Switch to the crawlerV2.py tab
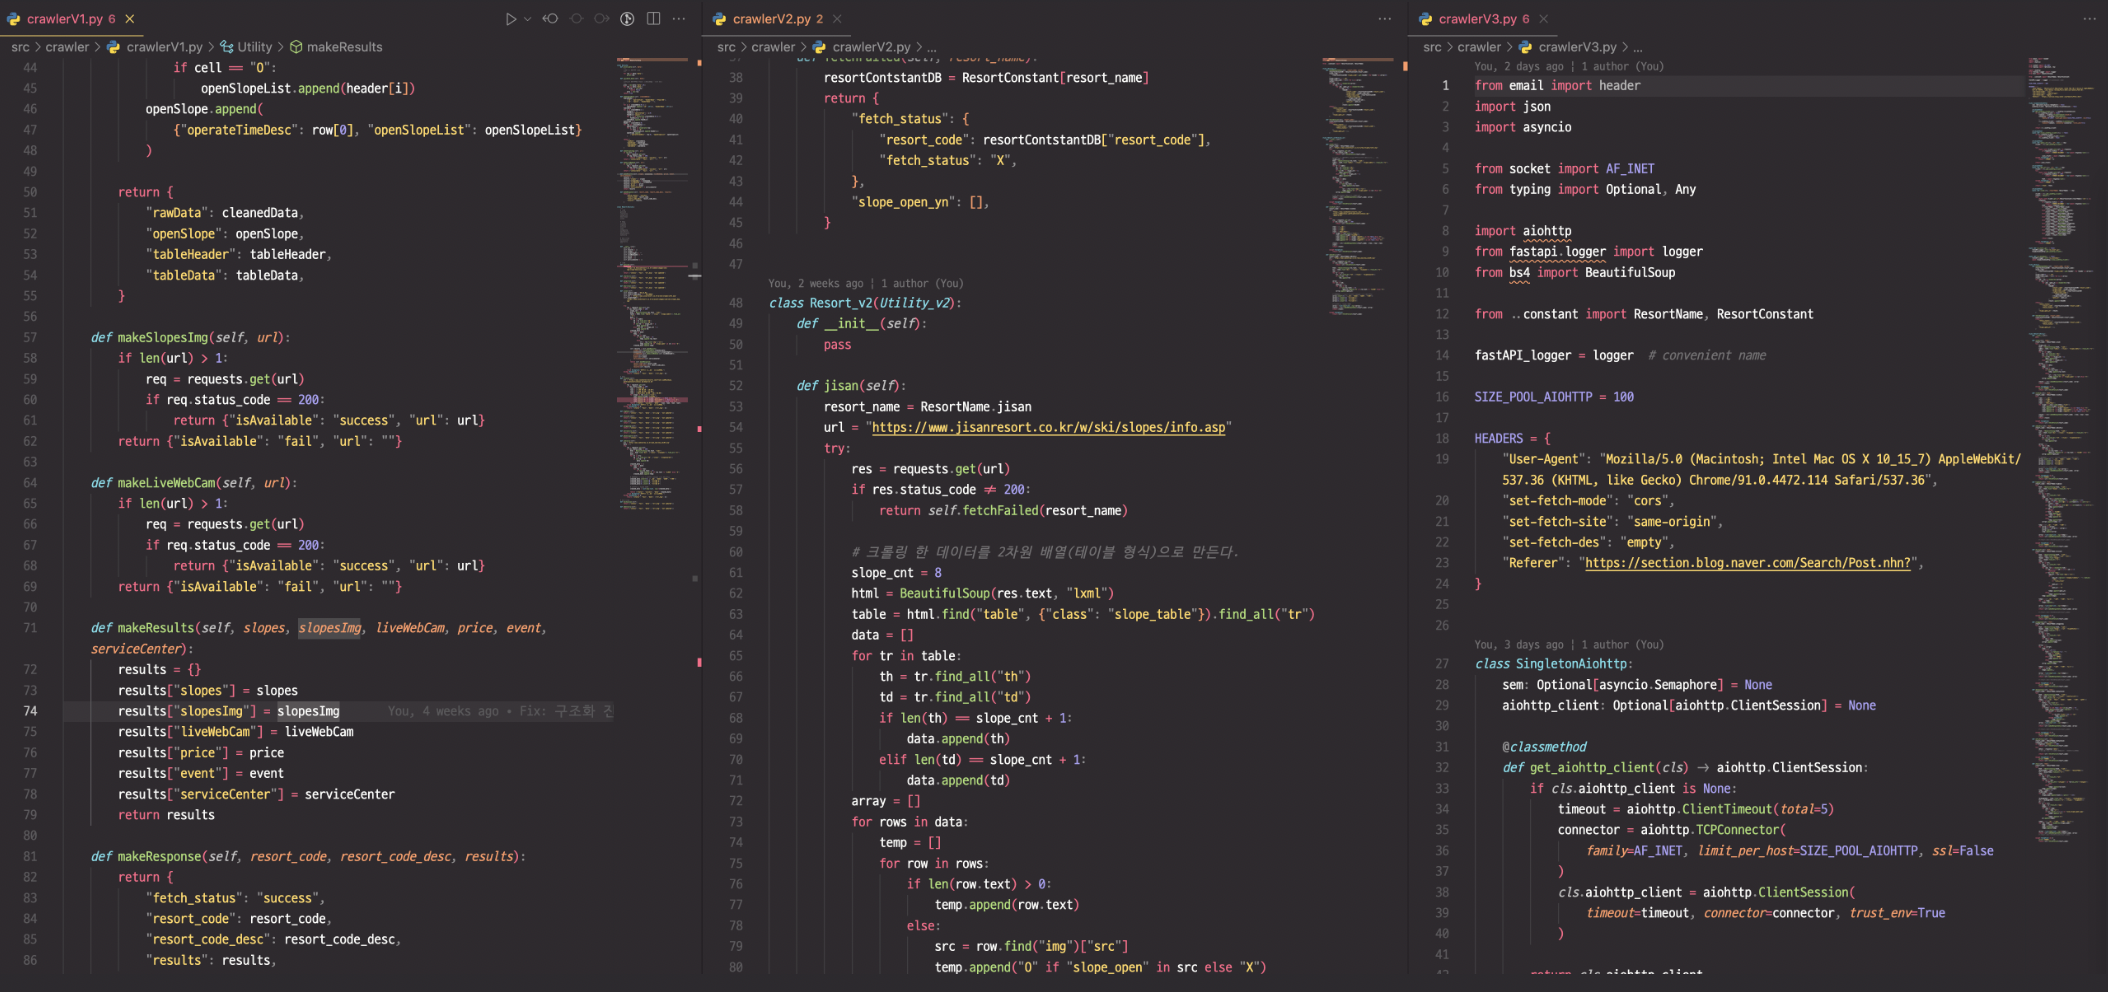This screenshot has width=2108, height=992. [x=770, y=19]
